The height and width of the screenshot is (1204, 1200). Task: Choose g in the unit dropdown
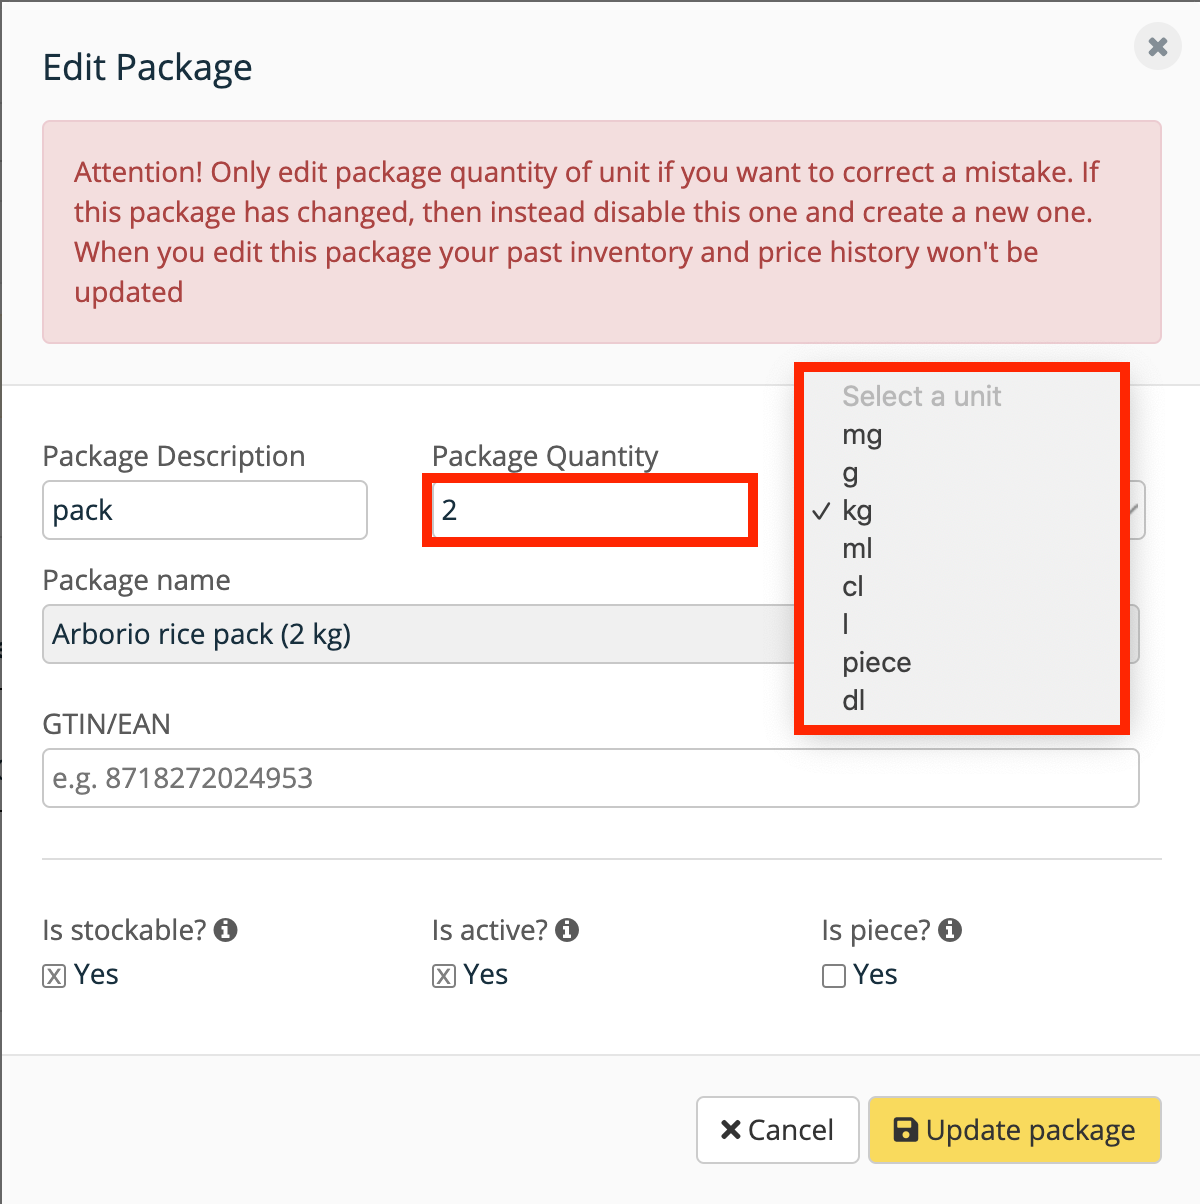point(851,473)
